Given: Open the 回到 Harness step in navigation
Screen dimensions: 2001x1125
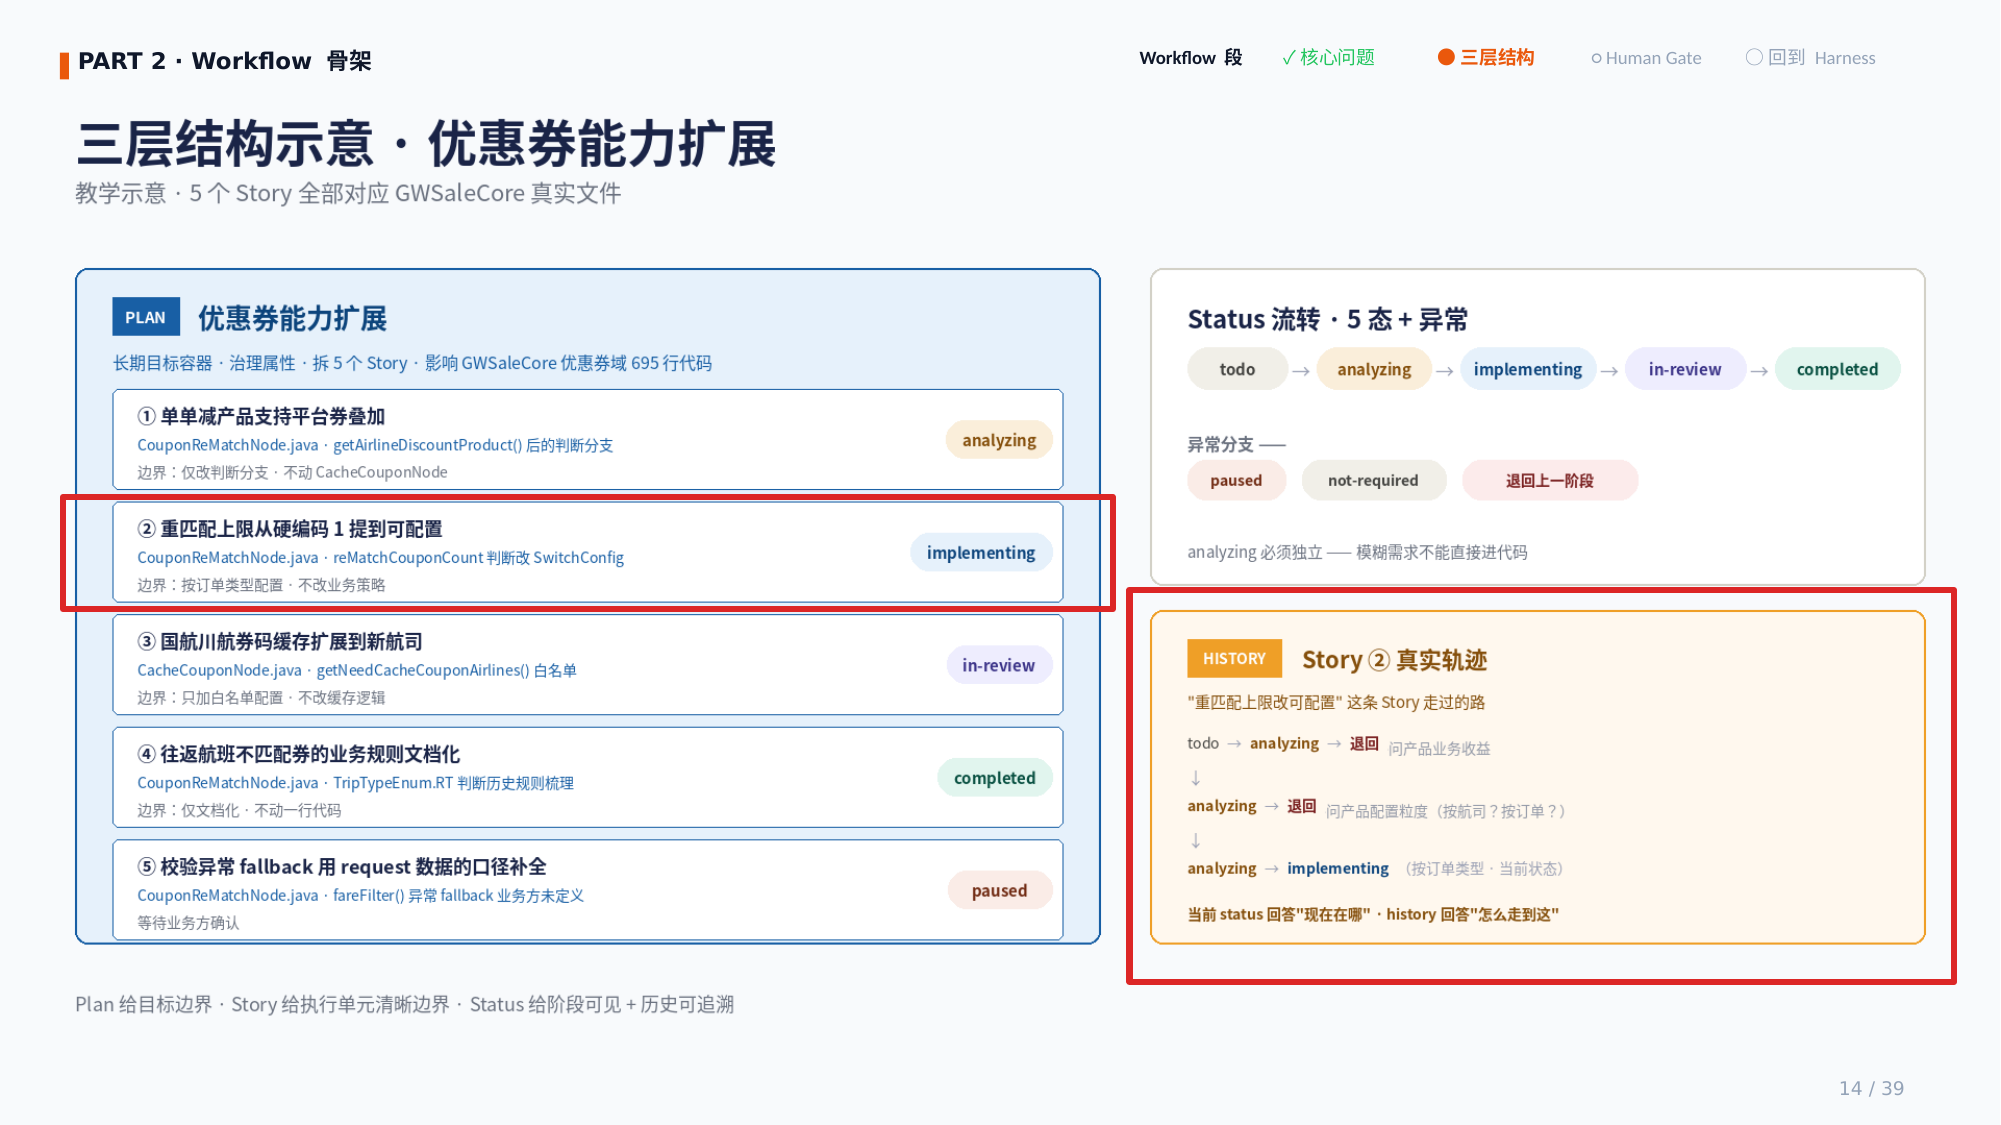Looking at the screenshot, I should click(1811, 58).
